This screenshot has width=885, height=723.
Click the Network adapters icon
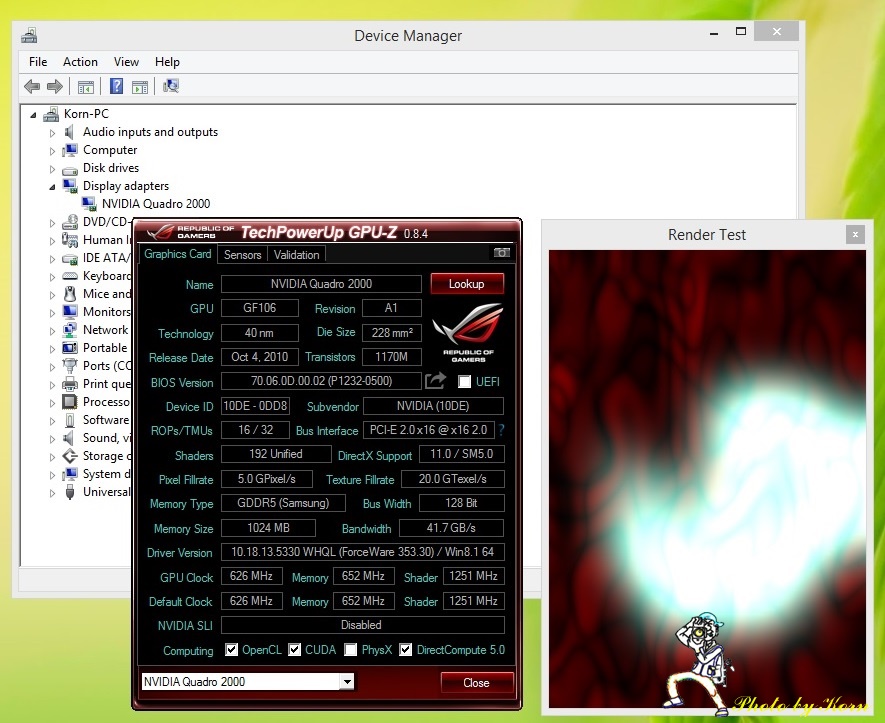coord(69,330)
